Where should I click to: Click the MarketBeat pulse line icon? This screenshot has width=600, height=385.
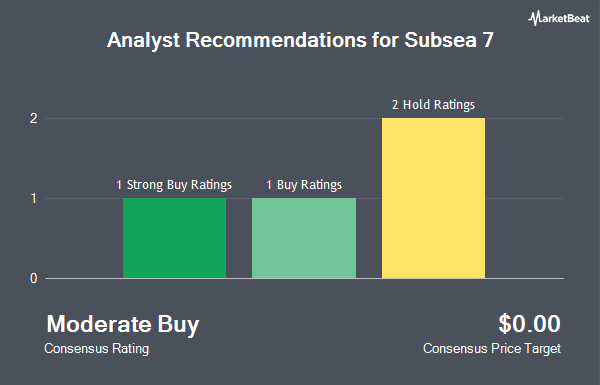pos(534,18)
